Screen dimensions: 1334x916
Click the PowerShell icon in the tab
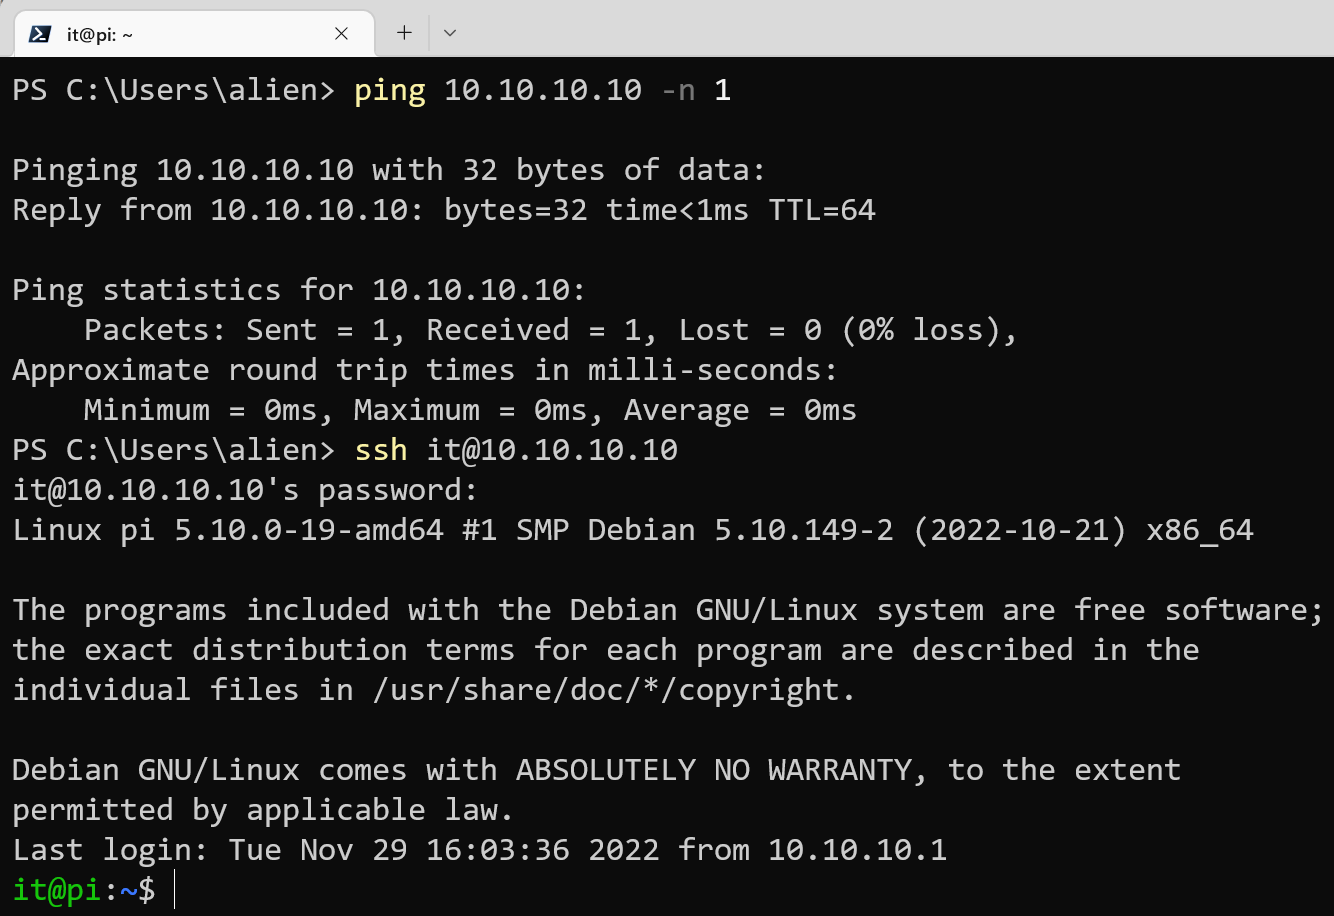click(40, 34)
